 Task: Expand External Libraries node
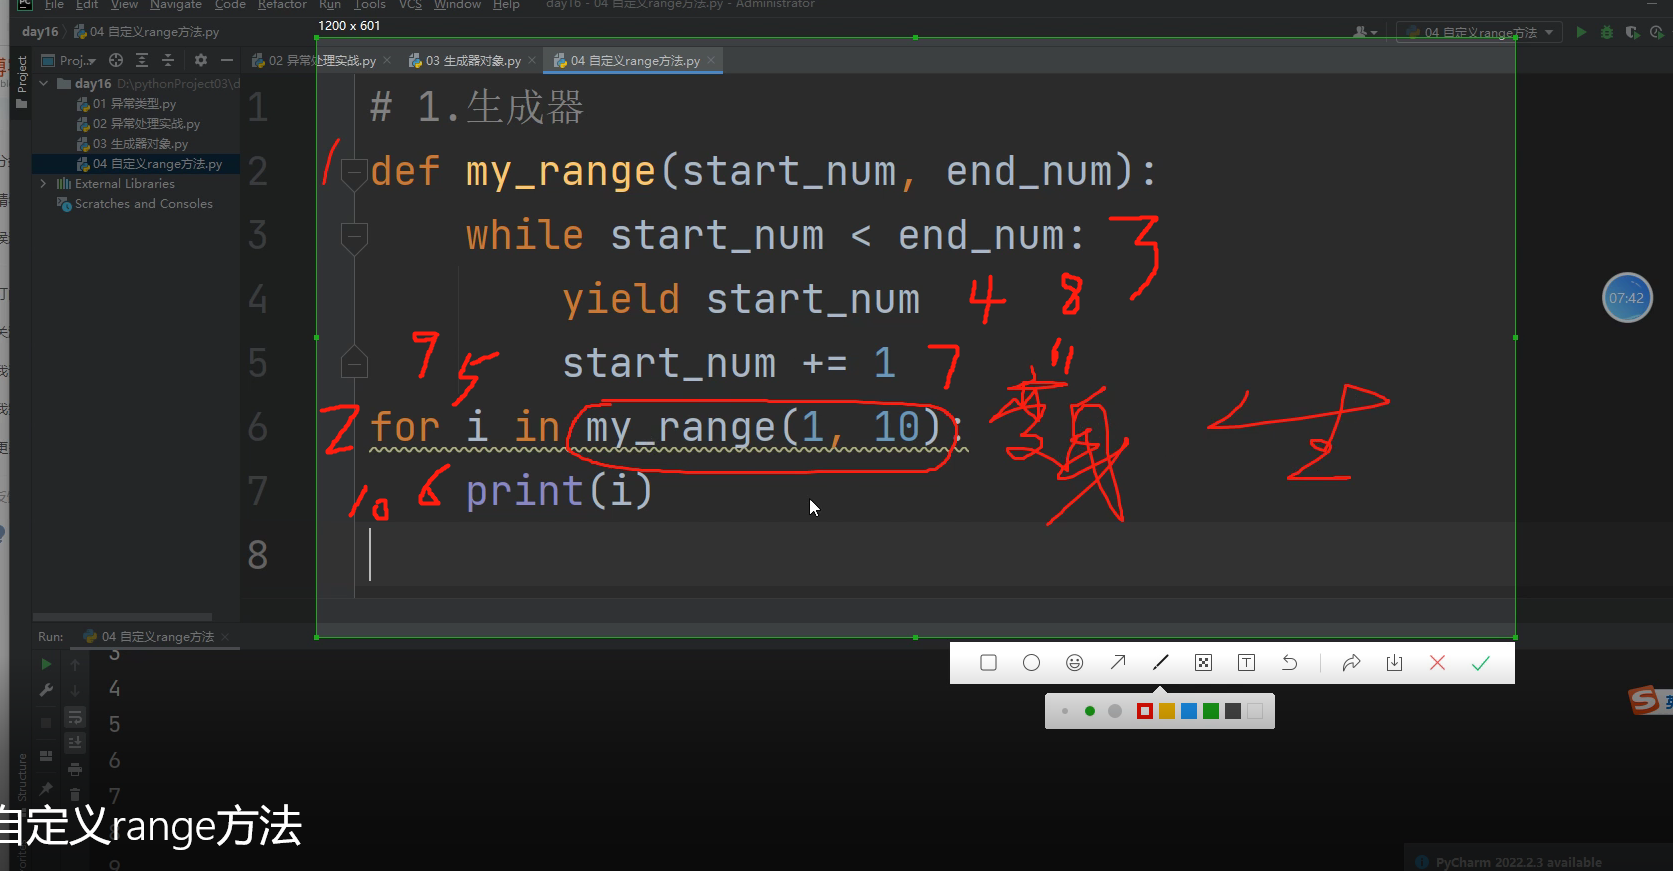pyautogui.click(x=43, y=184)
